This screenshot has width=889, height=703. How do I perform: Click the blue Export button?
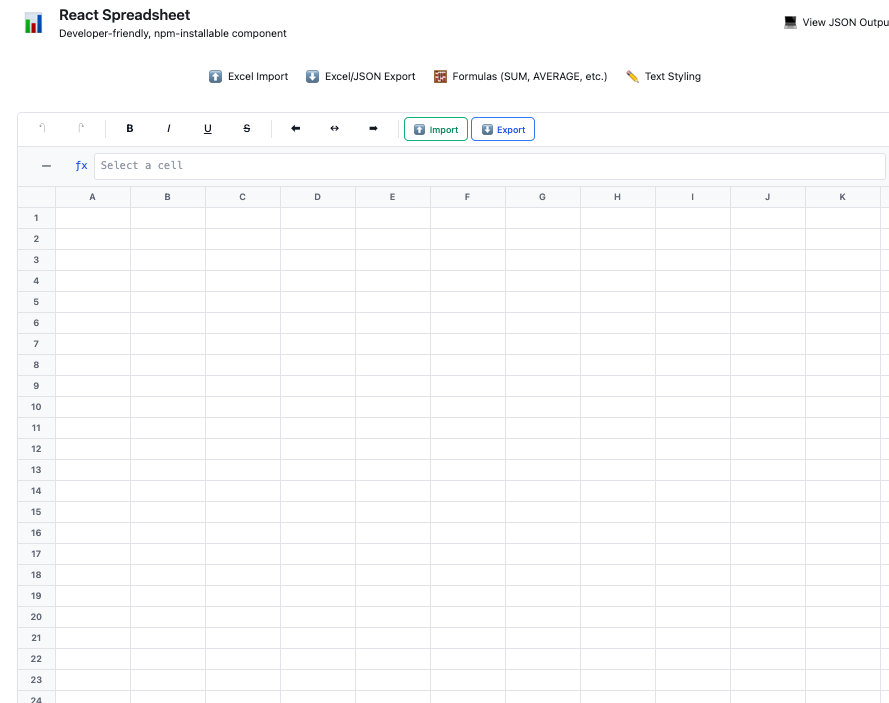pyautogui.click(x=503, y=129)
